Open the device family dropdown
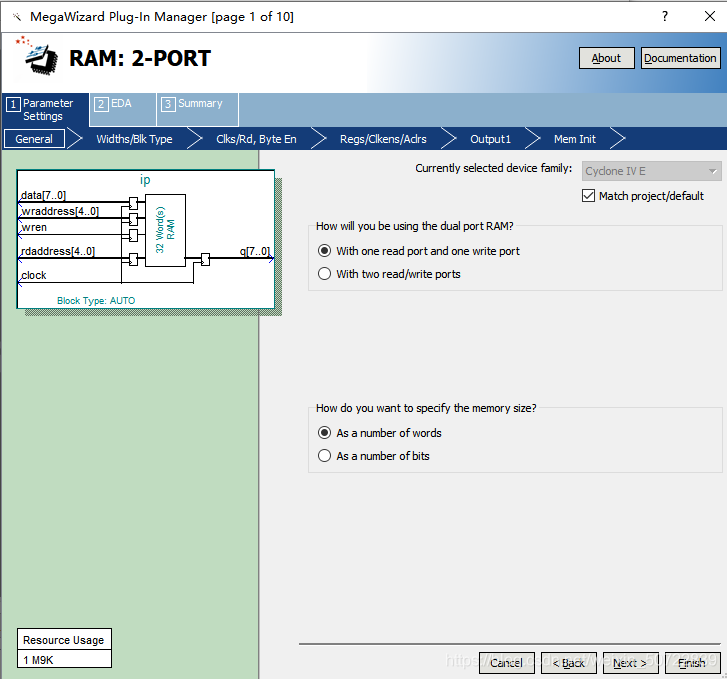The width and height of the screenshot is (727, 679). (651, 171)
